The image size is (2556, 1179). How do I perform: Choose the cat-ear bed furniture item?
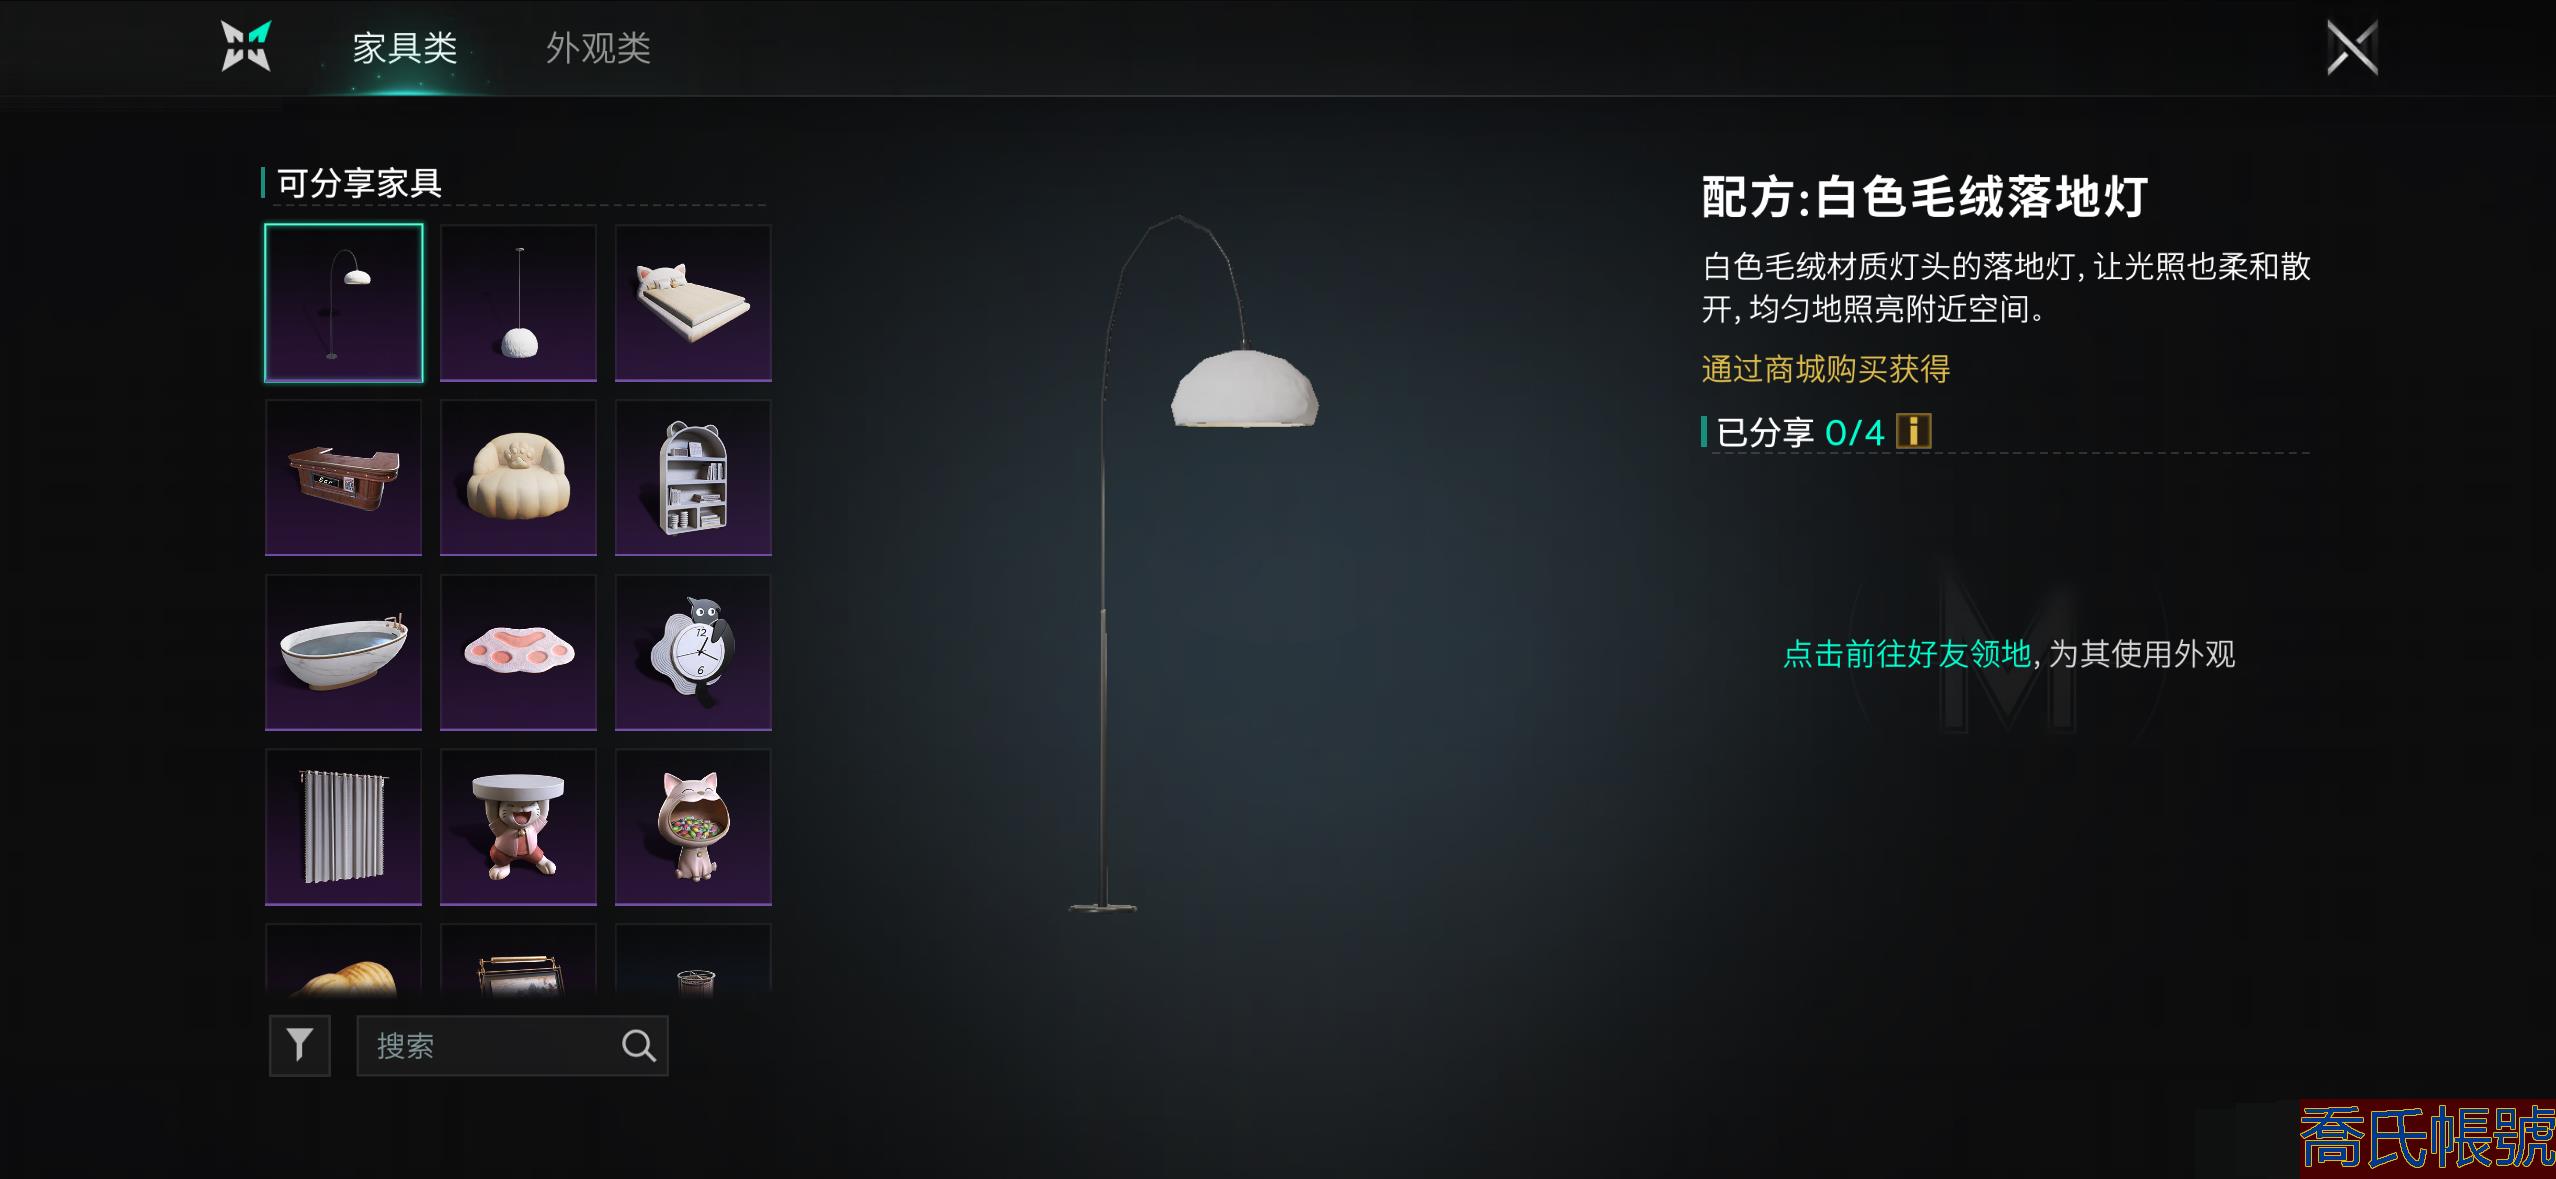point(693,303)
